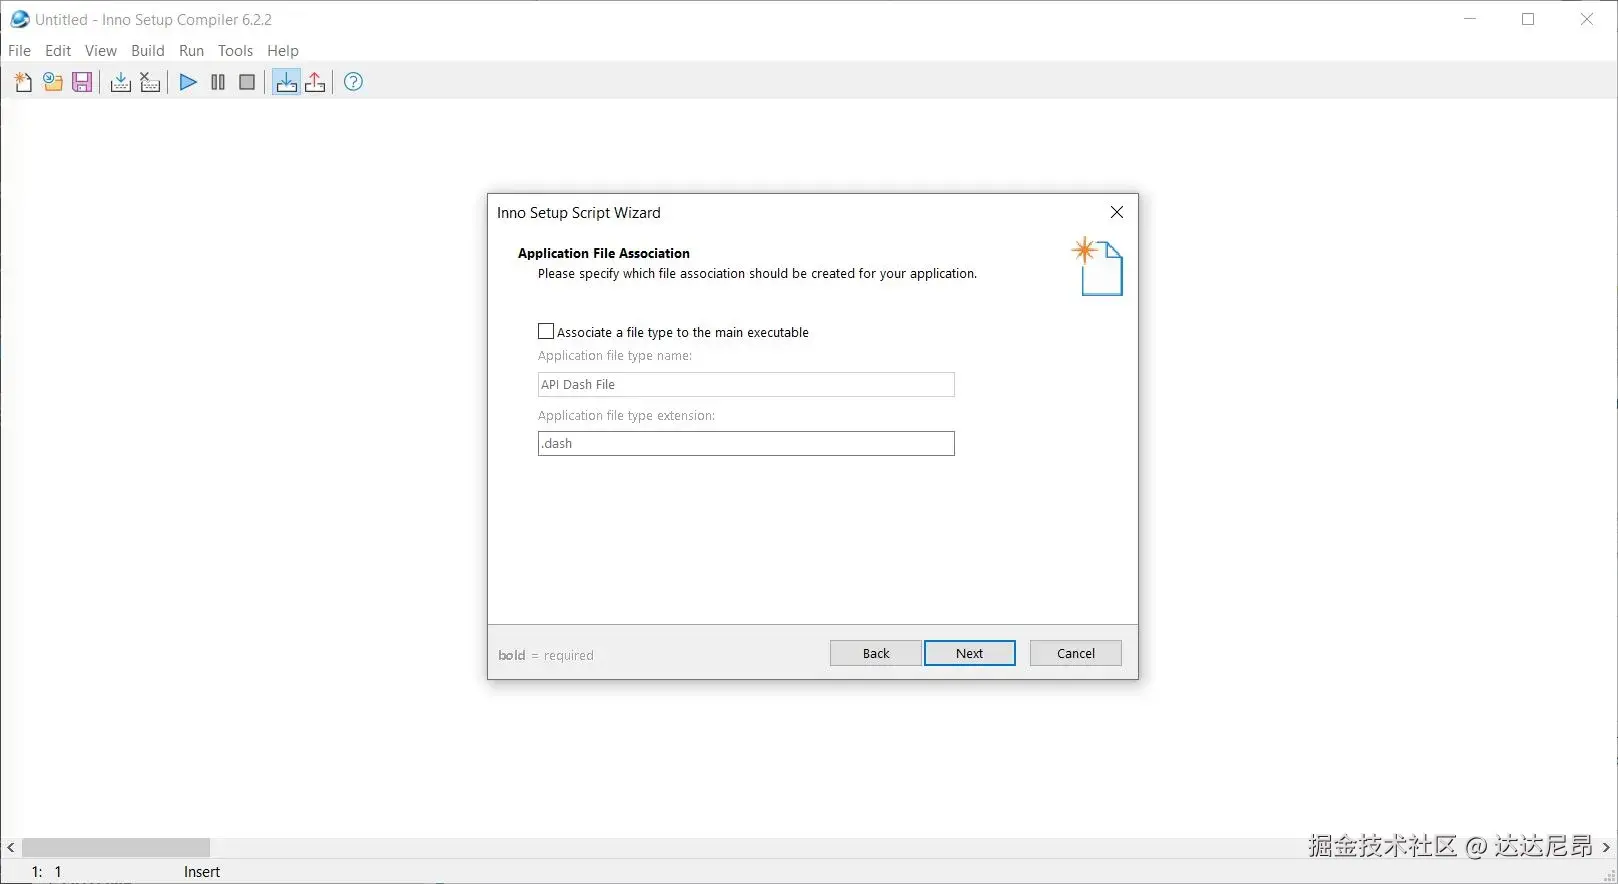
Task: Open the Run menu
Action: tap(191, 50)
